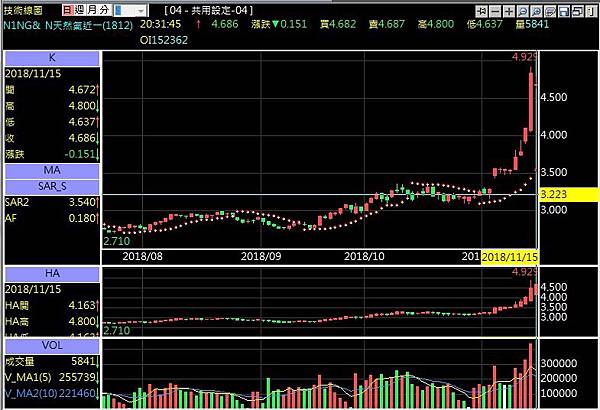Viewport: 600px width, 410px height.
Task: Click the minus (compress bars) toolbar icon
Action: coord(496,11)
